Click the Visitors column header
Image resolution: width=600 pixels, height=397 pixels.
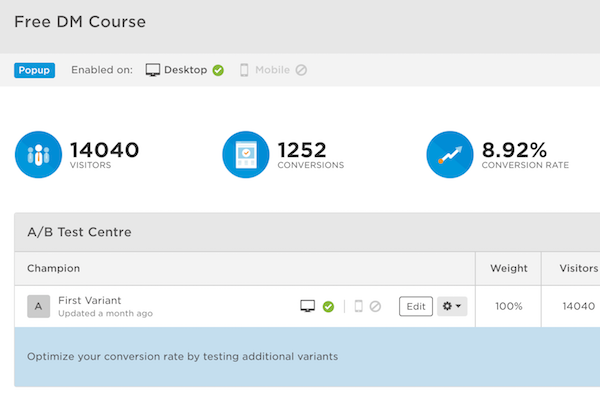(x=579, y=268)
